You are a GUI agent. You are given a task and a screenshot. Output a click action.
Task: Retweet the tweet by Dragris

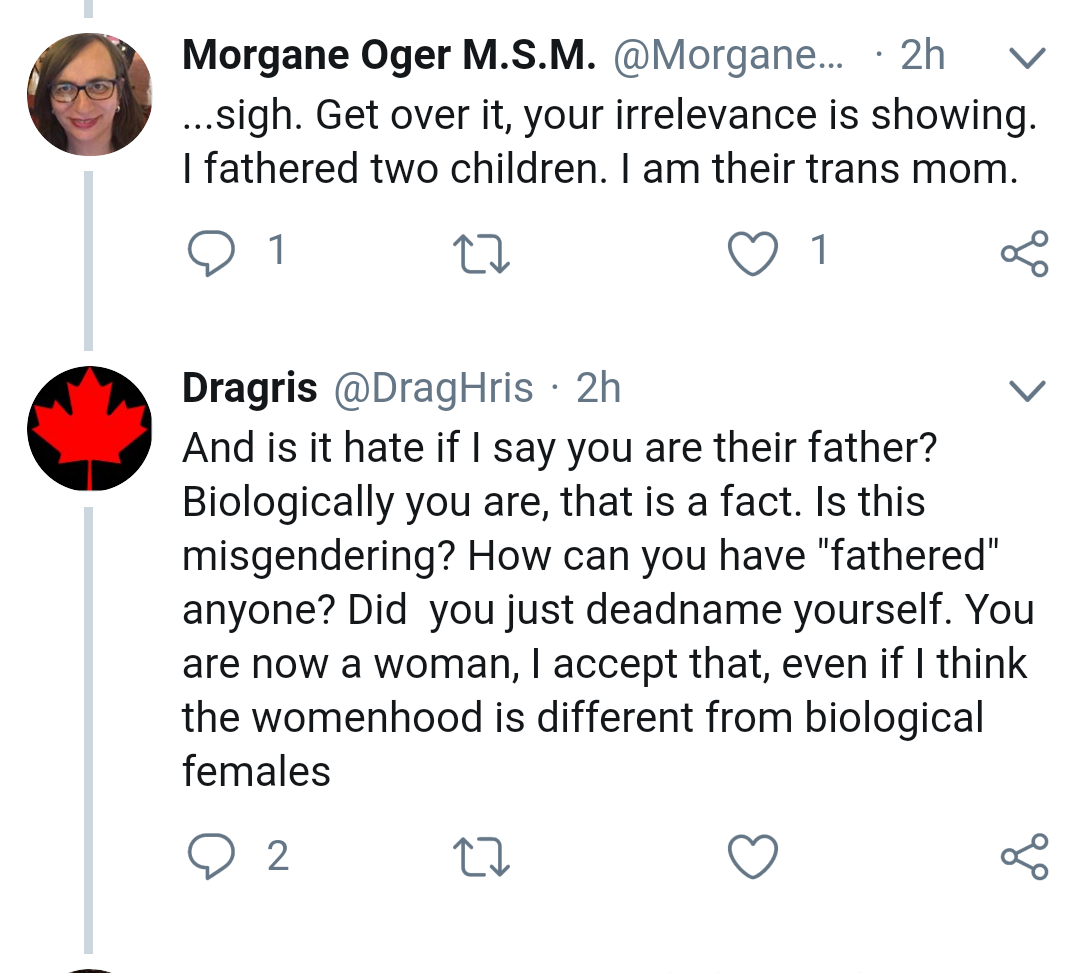pos(481,856)
